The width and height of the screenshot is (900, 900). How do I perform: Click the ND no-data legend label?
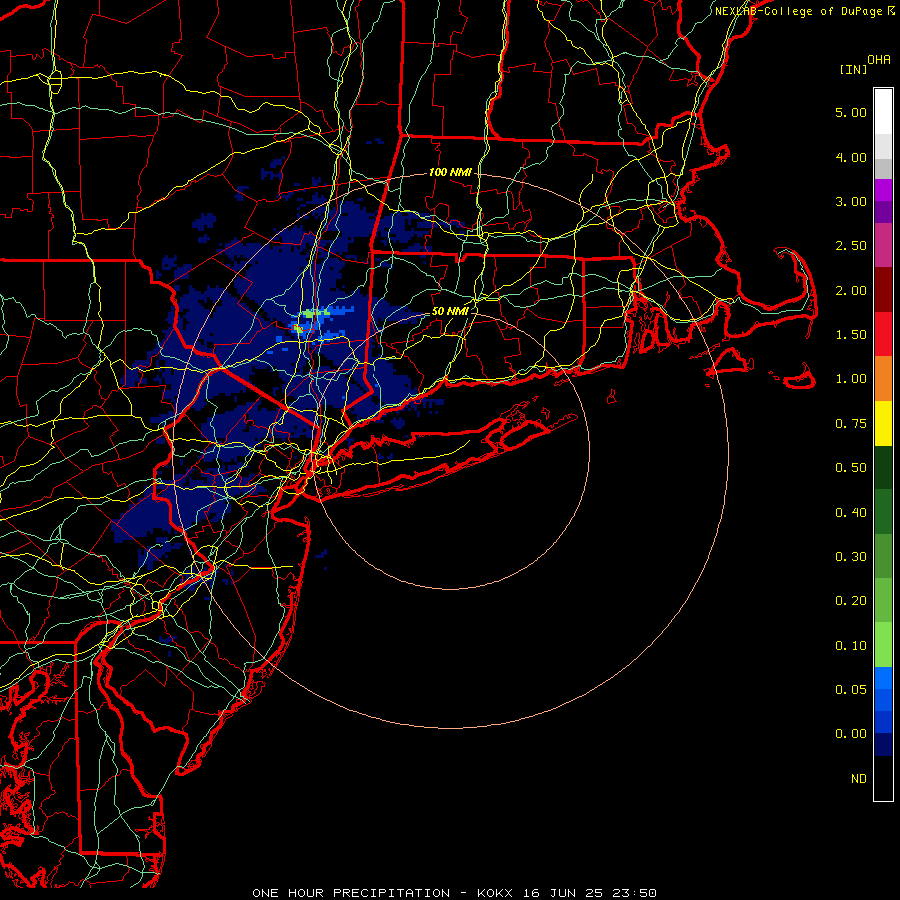(x=859, y=779)
